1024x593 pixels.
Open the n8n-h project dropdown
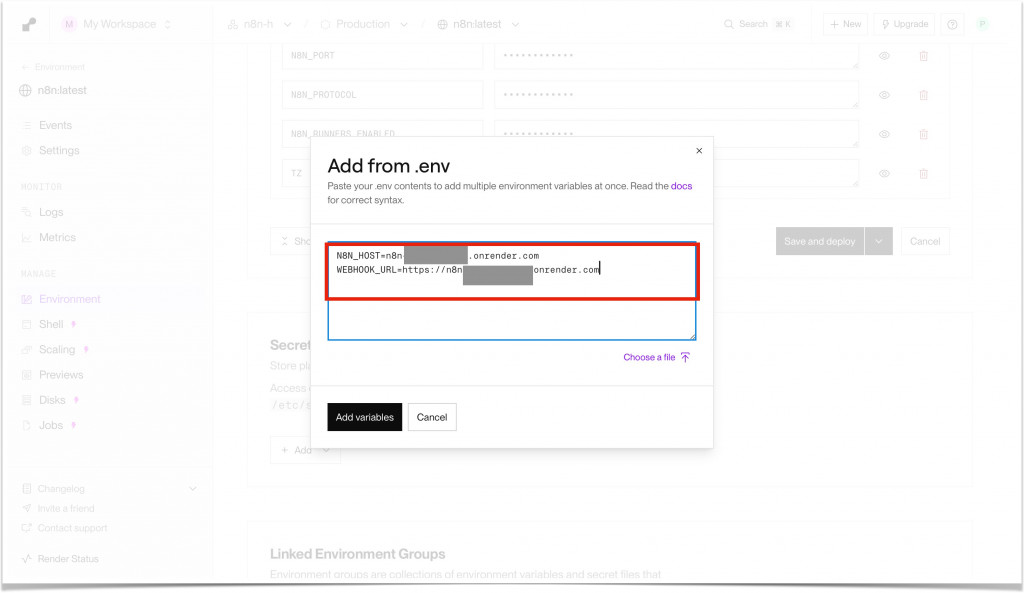[x=259, y=24]
